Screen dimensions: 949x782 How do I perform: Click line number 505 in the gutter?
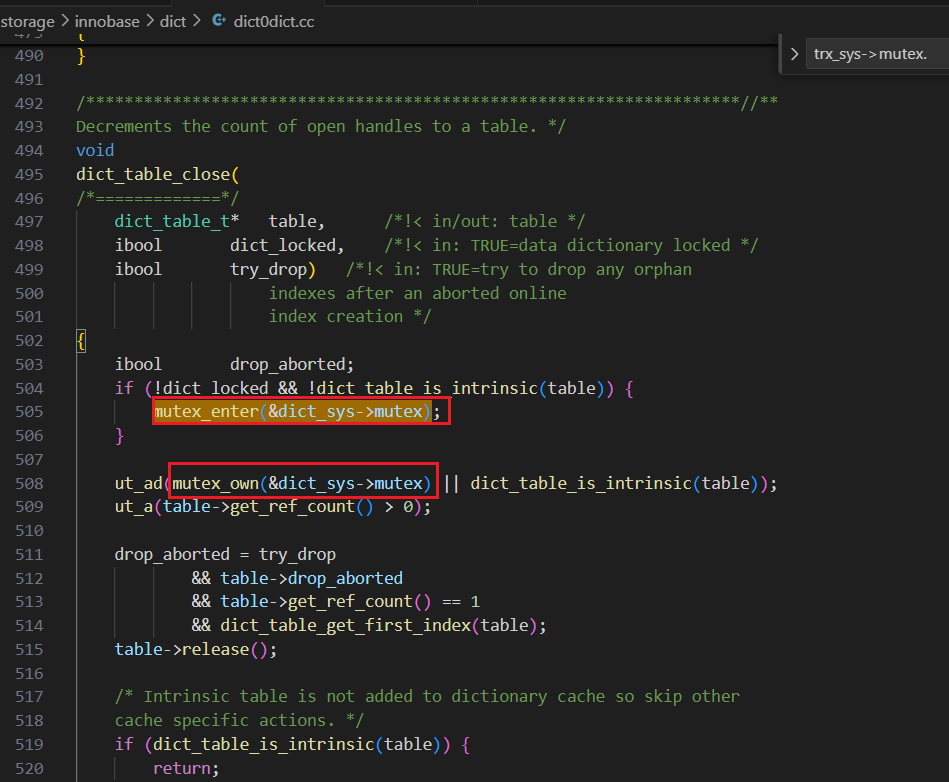29,412
